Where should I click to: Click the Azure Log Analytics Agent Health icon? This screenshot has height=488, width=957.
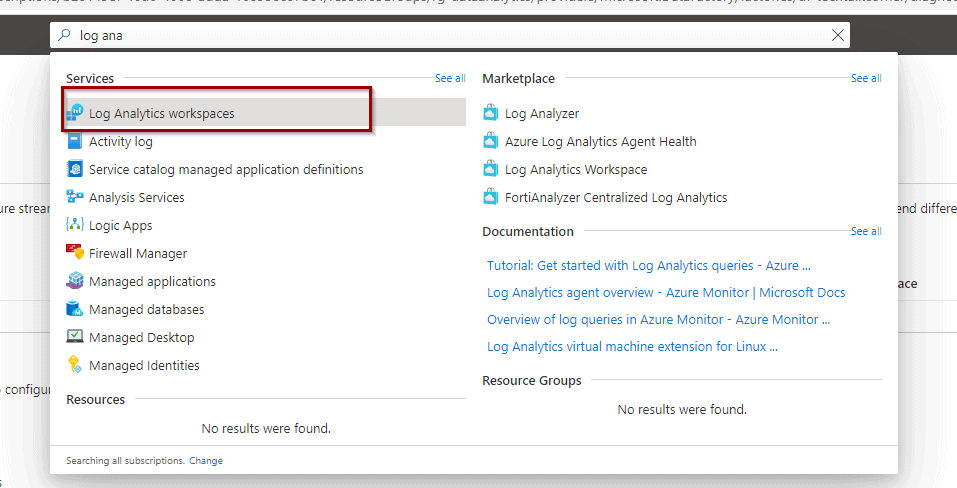(x=491, y=141)
